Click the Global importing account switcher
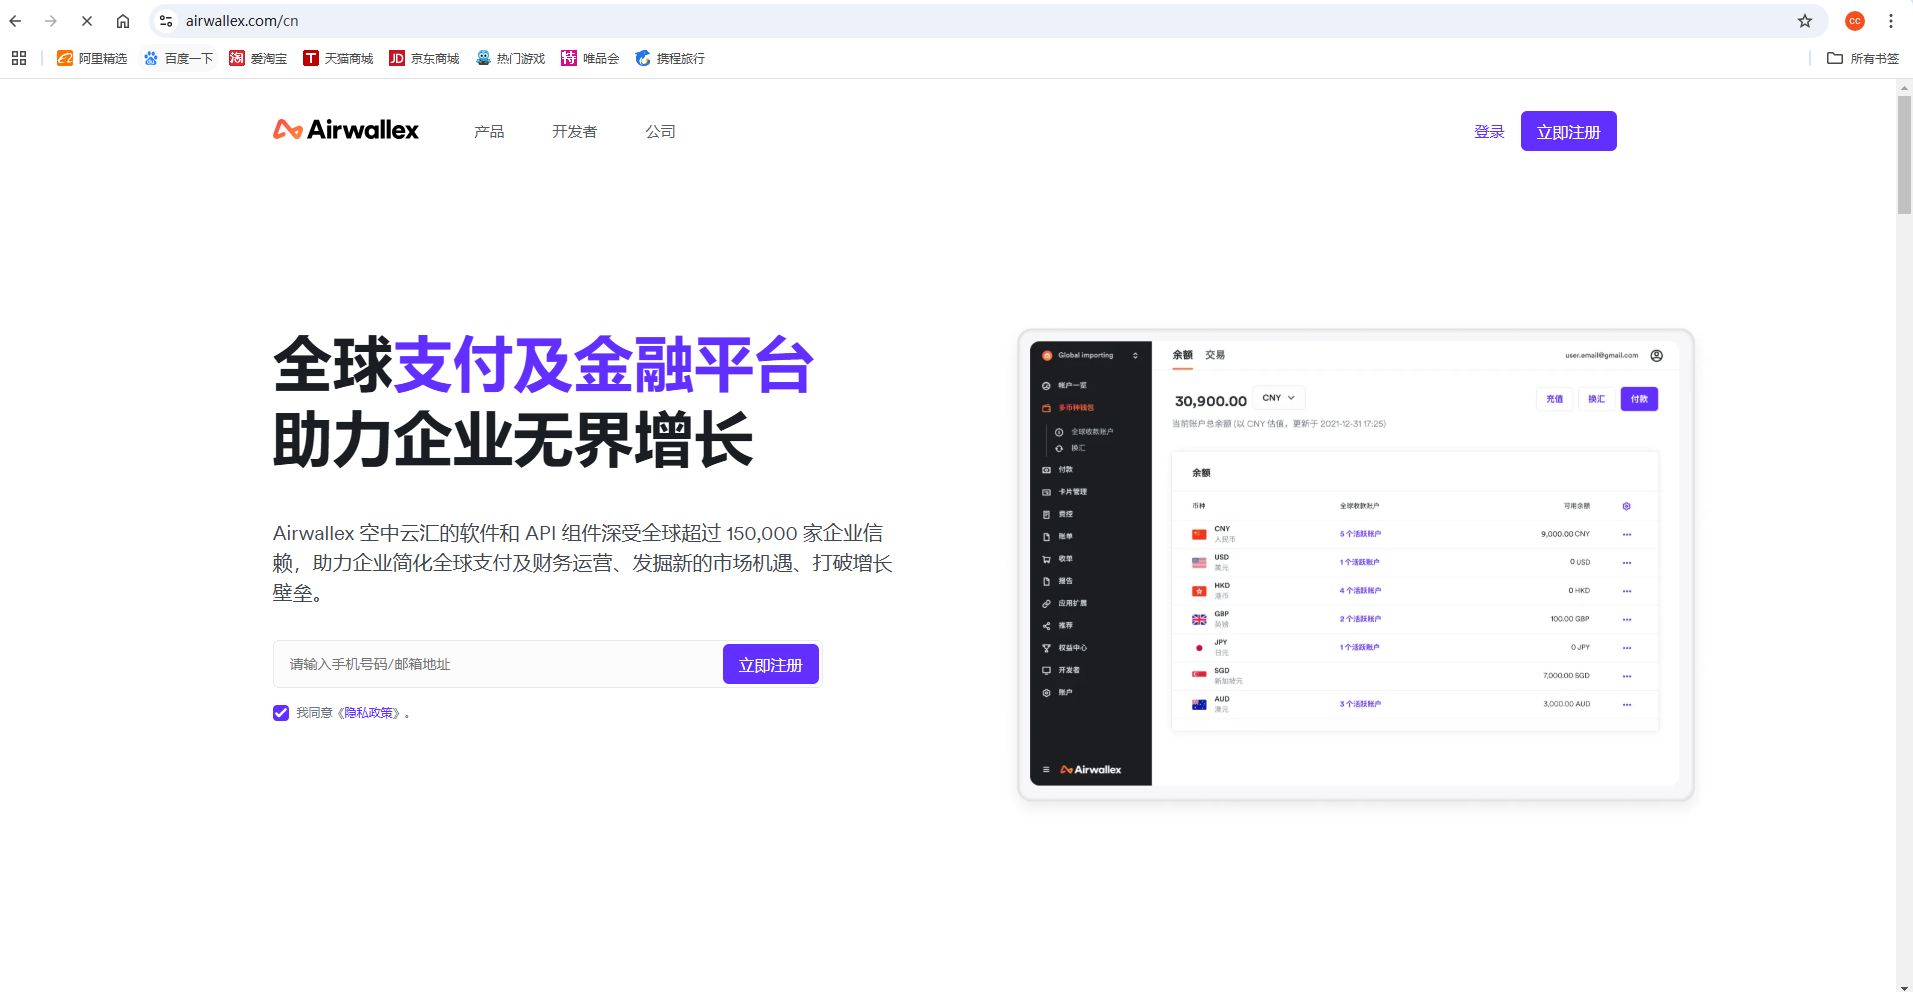This screenshot has height=992, width=1913. pyautogui.click(x=1090, y=355)
